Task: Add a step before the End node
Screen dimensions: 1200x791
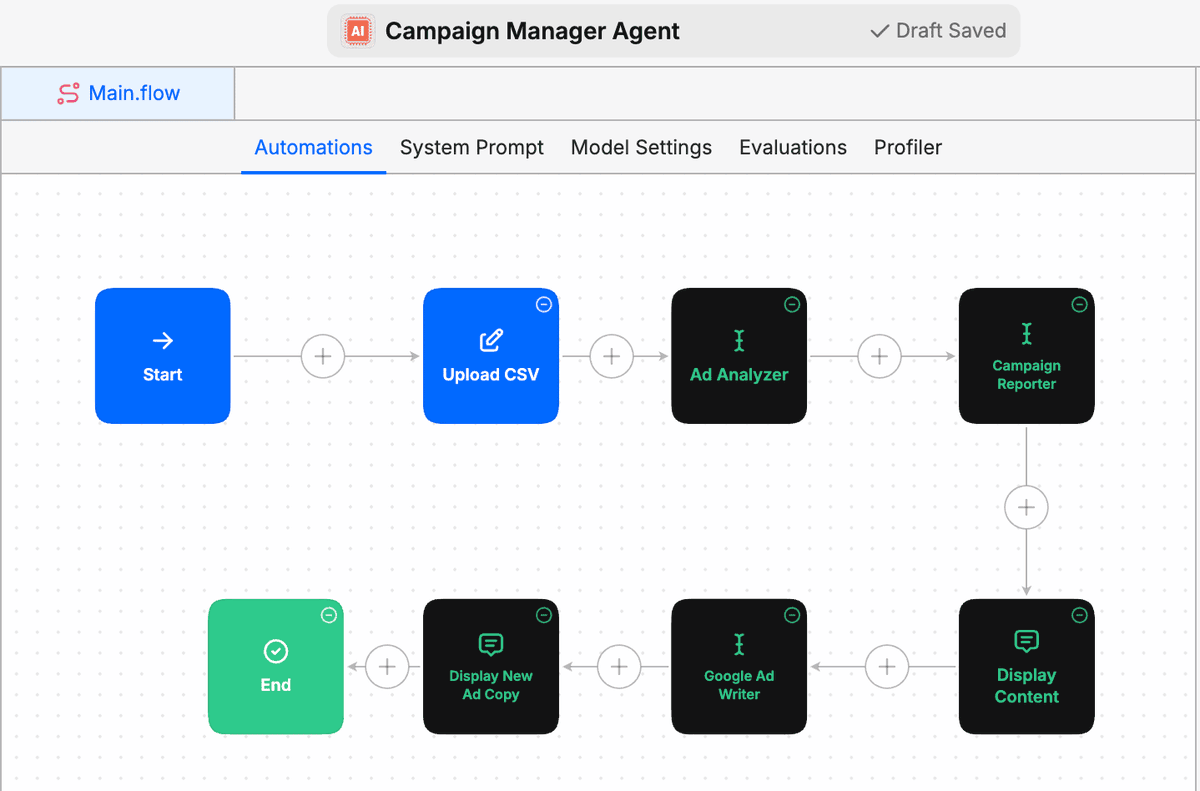Action: 387,666
